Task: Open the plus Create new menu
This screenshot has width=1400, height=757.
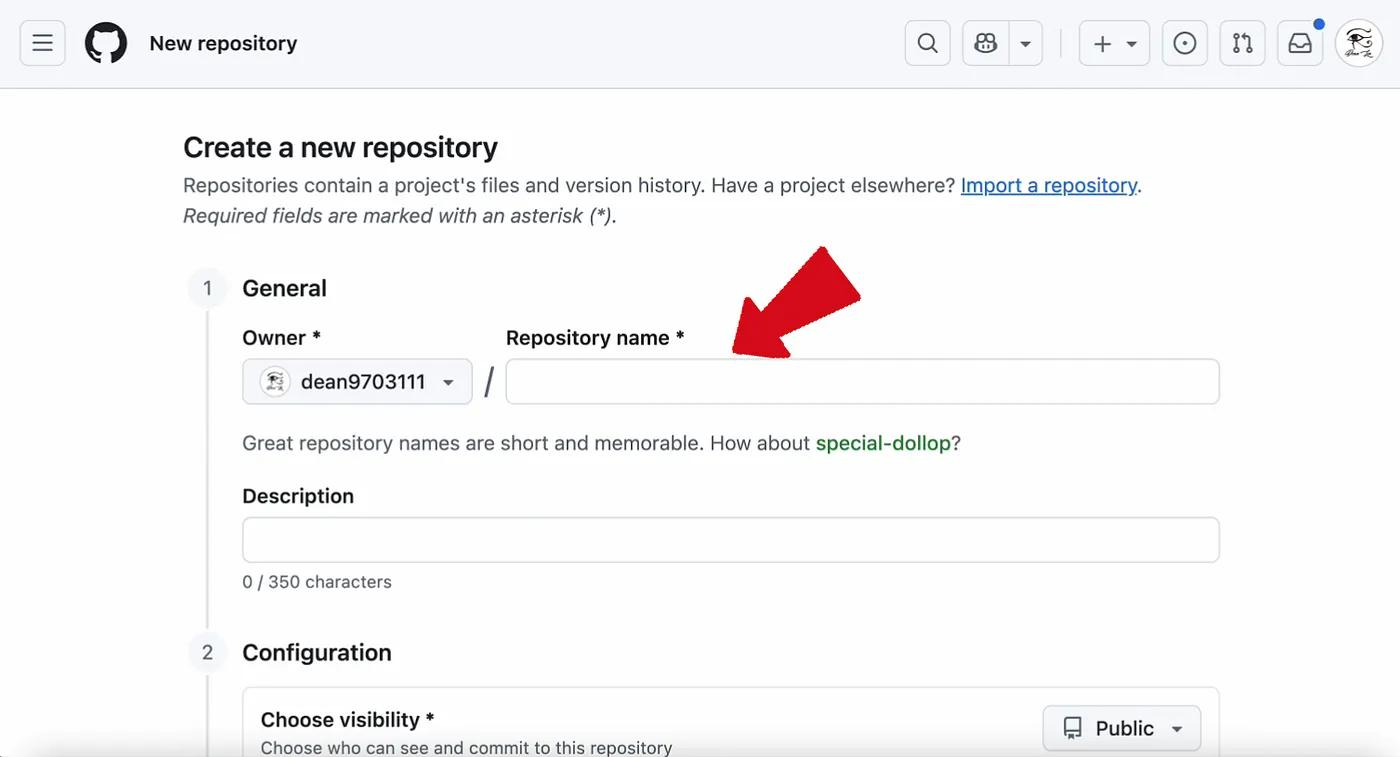Action: click(x=1114, y=44)
